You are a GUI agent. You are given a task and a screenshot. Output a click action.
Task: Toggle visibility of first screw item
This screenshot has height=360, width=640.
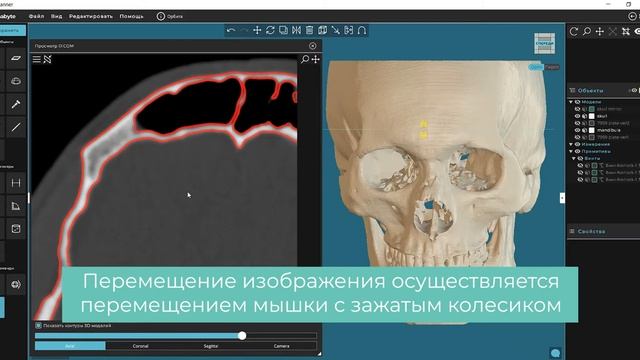coord(580,166)
